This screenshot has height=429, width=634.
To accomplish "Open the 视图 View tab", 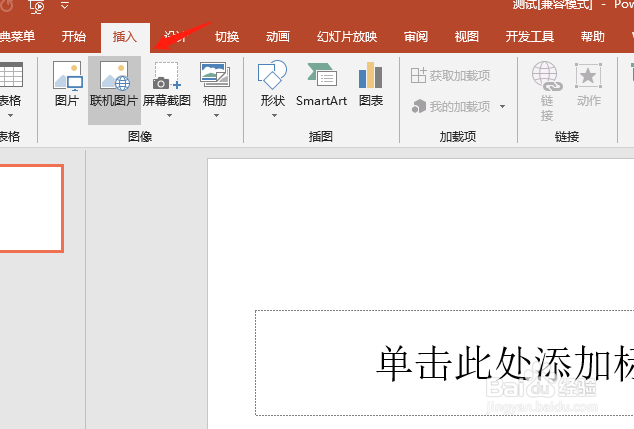I will (x=467, y=37).
